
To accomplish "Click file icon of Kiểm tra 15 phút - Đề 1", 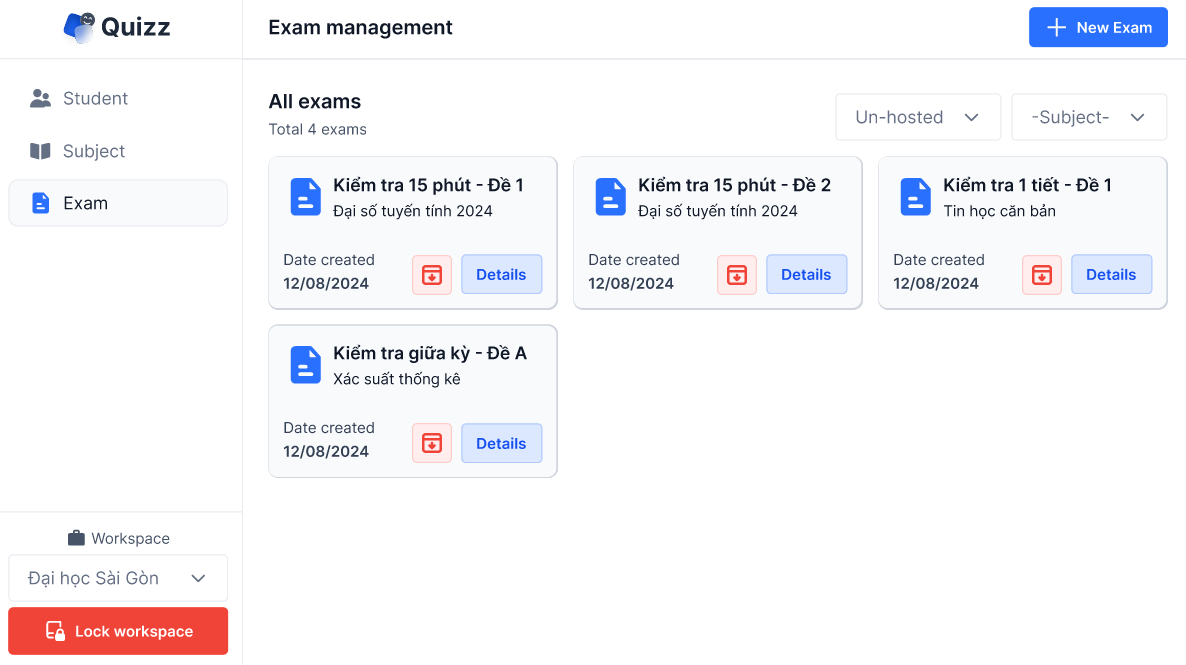I will (x=305, y=197).
